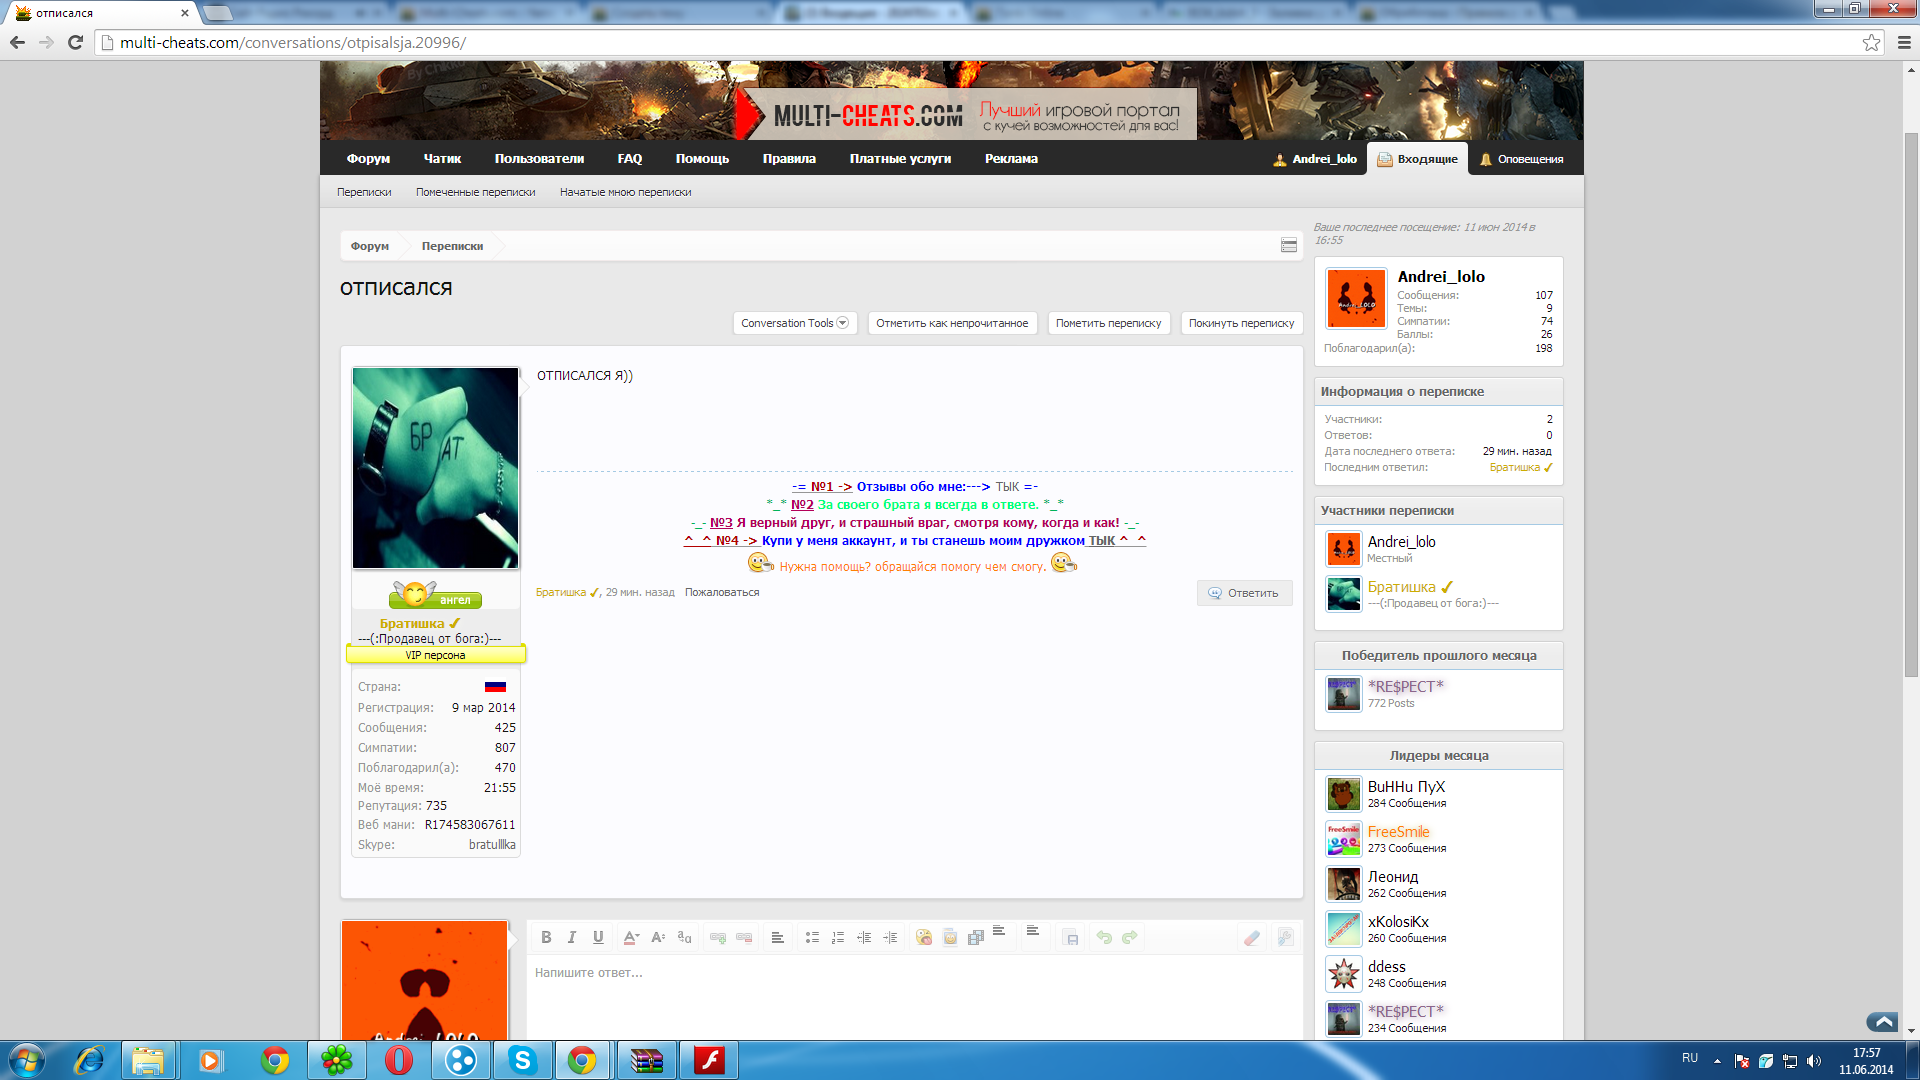
Task: Click the undo icon in editor
Action: [x=1104, y=937]
